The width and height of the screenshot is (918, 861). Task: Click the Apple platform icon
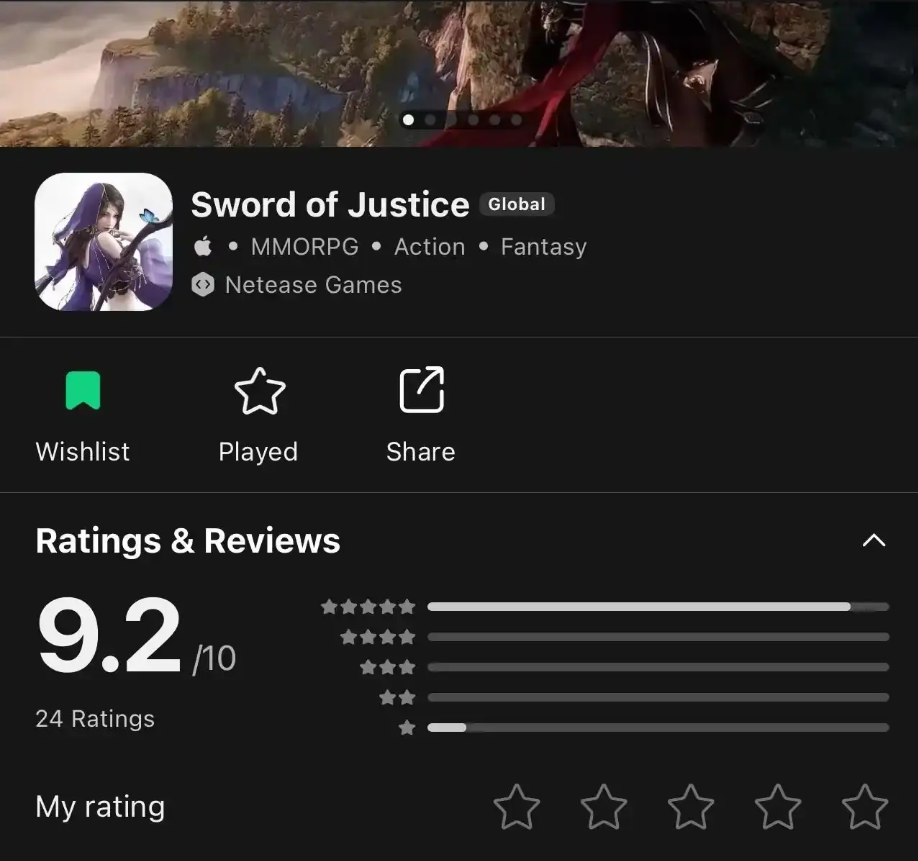(x=203, y=246)
